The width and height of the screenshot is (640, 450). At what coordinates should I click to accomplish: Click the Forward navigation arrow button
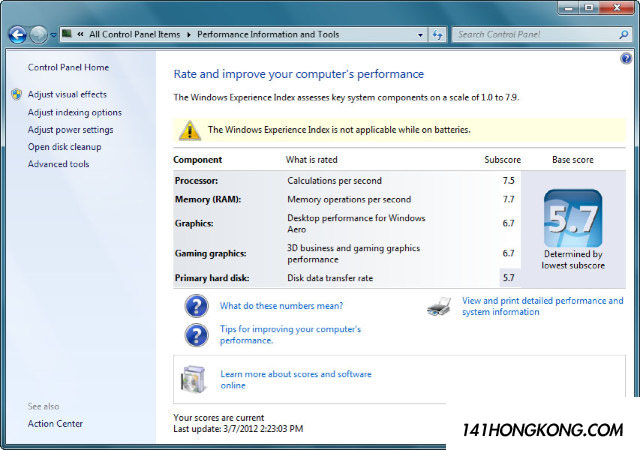click(x=39, y=35)
